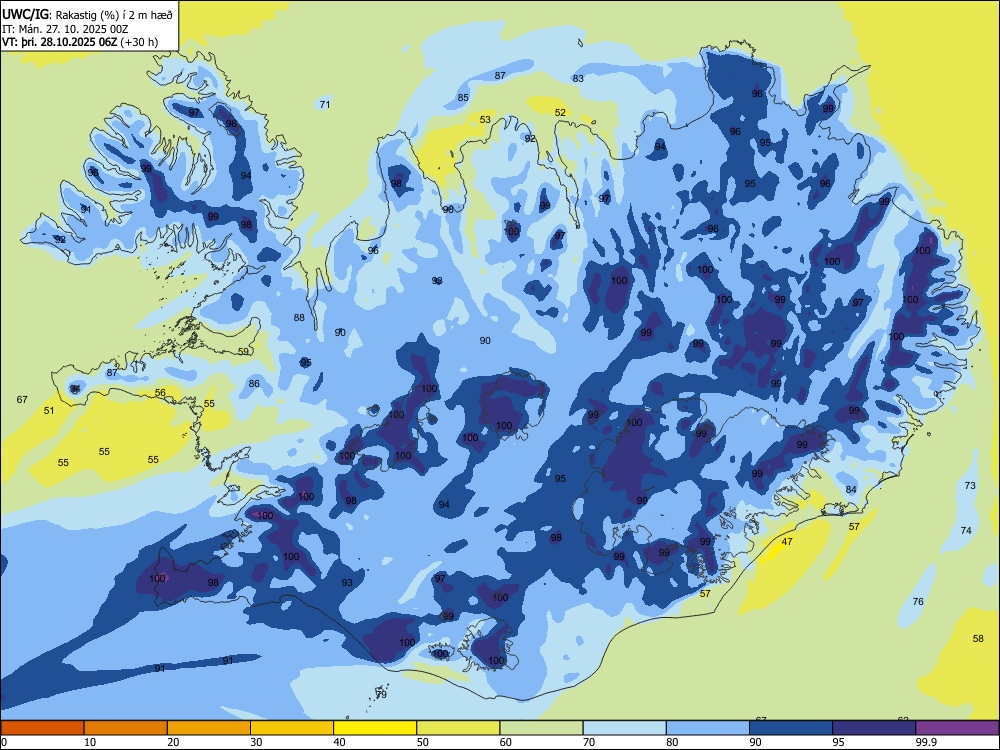Click the '79' value by the small islands
Screen dimensions: 1000x750
pyautogui.click(x=381, y=695)
